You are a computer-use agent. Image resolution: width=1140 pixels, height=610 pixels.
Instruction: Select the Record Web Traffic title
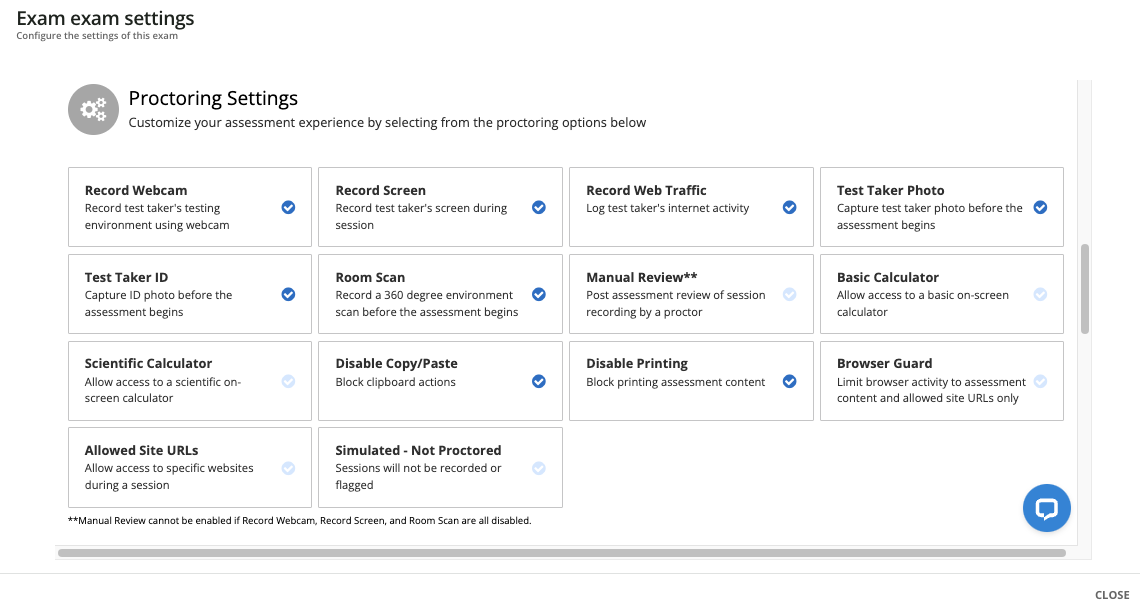(x=646, y=190)
